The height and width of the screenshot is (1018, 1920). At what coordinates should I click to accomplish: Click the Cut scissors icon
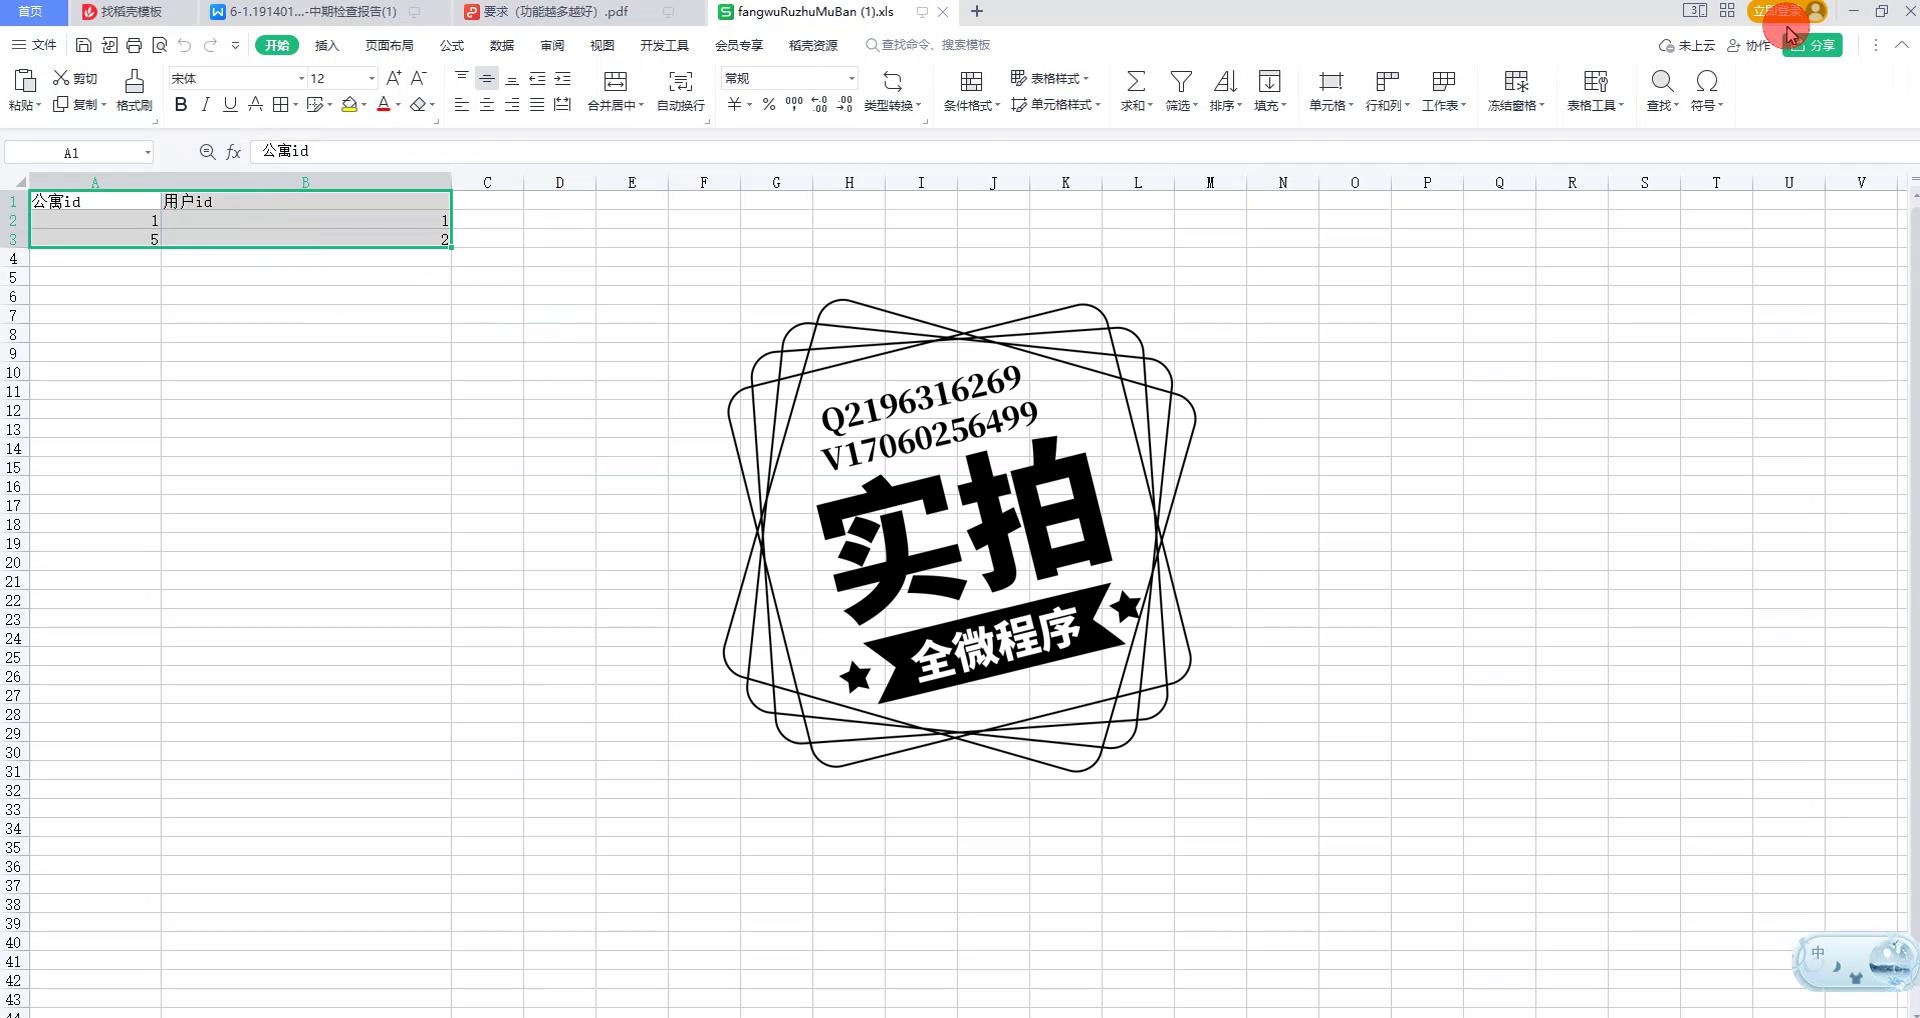click(61, 78)
